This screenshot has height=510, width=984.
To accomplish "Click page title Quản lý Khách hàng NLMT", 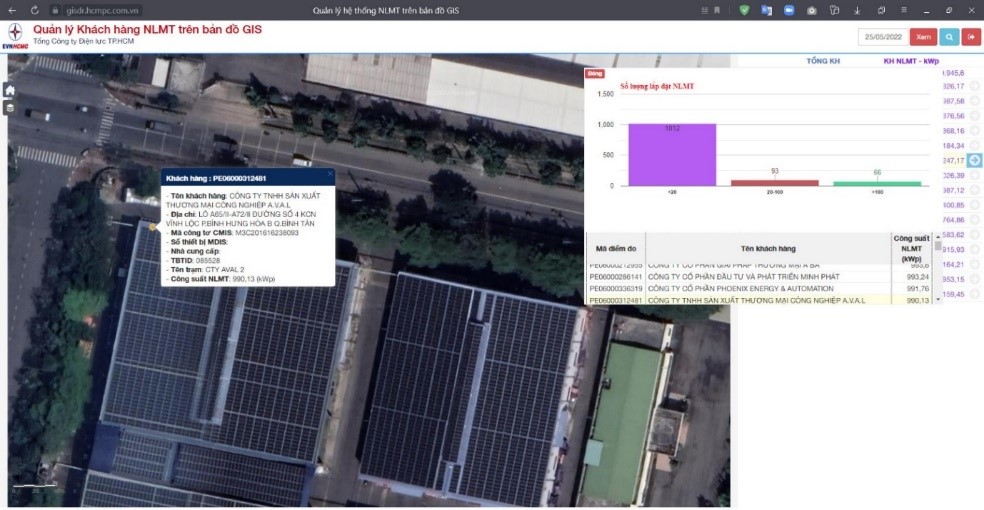I will 147,29.
